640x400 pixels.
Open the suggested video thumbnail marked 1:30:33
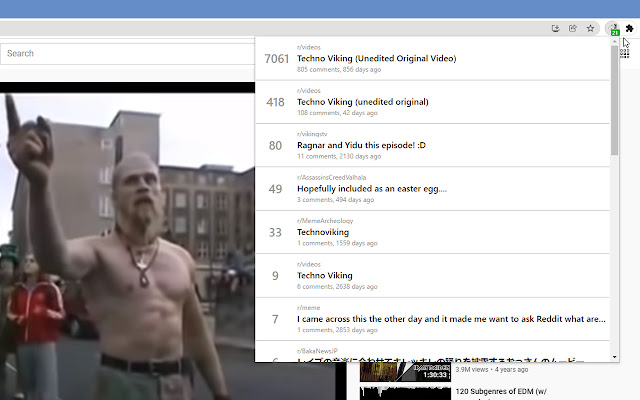pyautogui.click(x=405, y=371)
